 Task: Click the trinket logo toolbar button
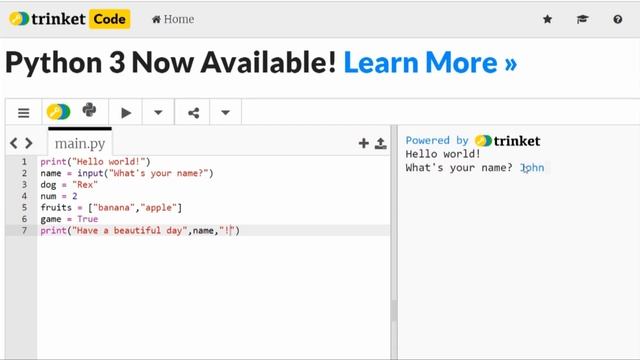[58, 111]
